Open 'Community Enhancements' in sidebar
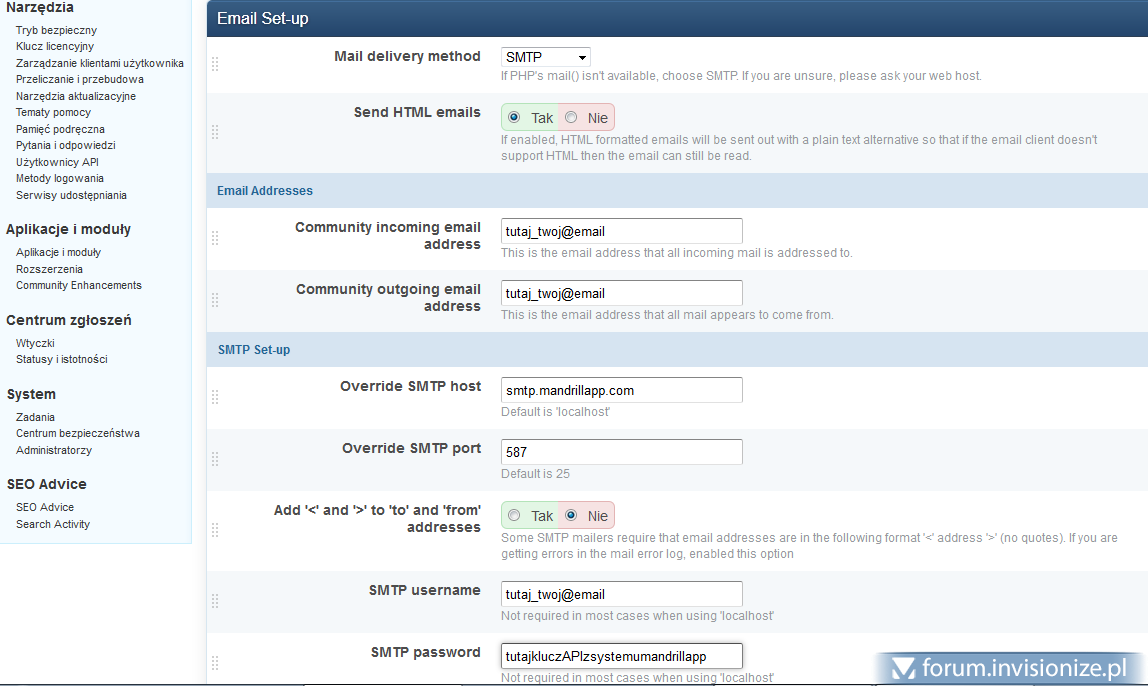Screen dimensions: 1148x686 (79, 285)
